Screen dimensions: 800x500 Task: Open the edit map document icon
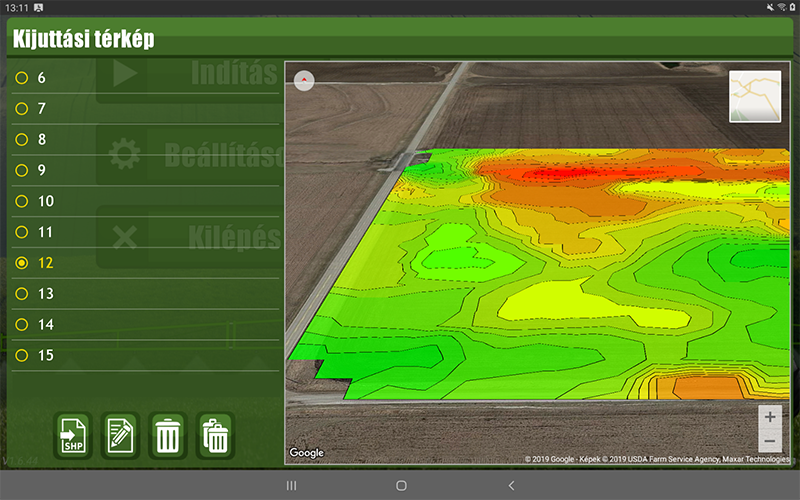[120, 435]
